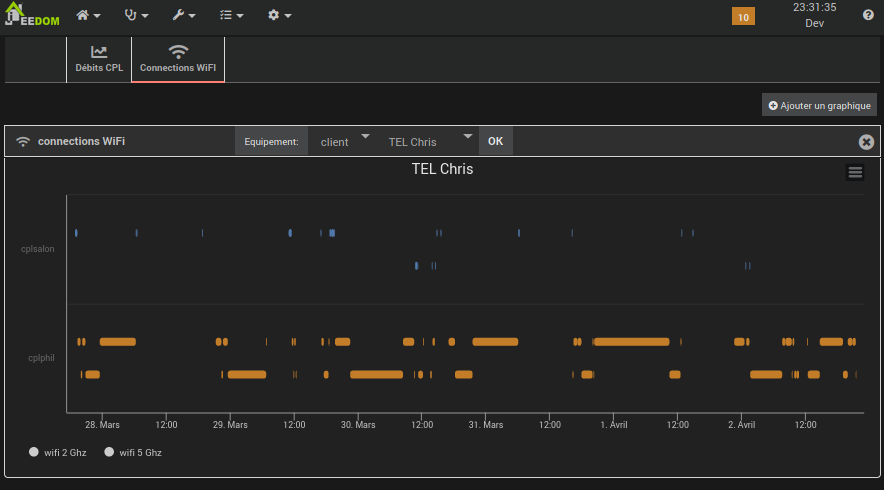Open the checklist plugins menu
884x490 pixels.
[x=231, y=15]
